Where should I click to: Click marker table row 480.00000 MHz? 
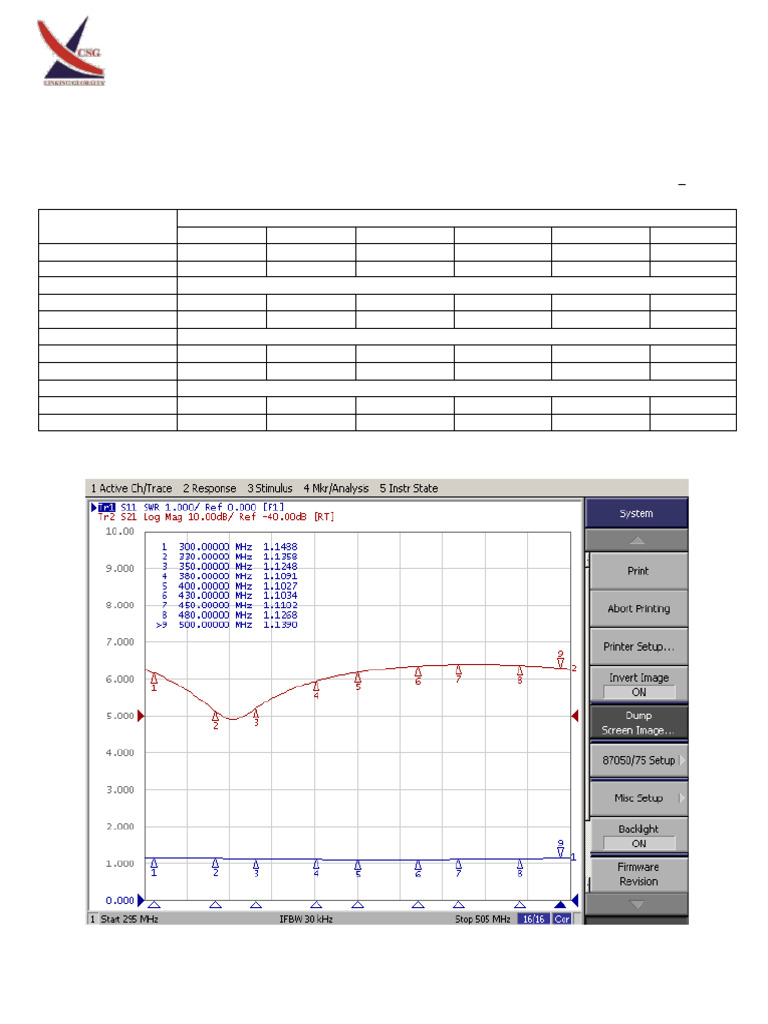point(229,615)
